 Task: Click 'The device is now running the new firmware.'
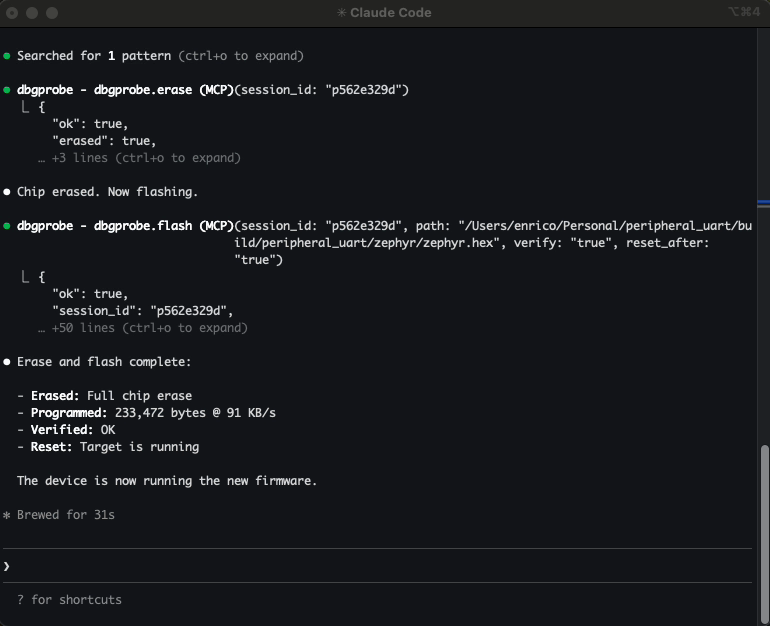[x=167, y=481]
